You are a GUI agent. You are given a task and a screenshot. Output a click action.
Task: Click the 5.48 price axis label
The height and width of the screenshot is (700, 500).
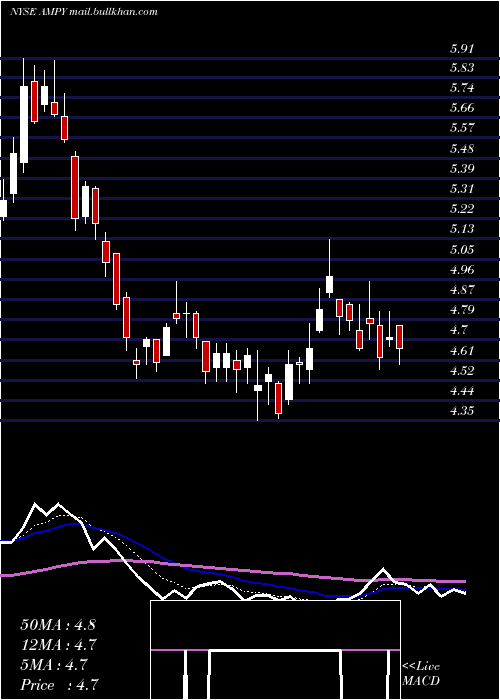click(x=462, y=149)
